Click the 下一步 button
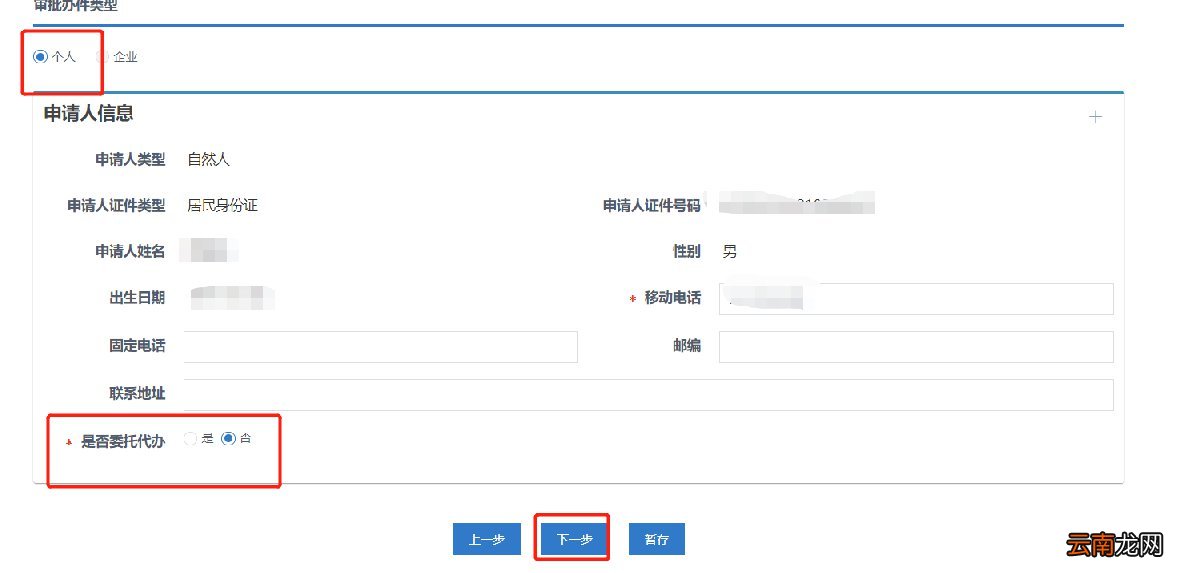Screen dimensions: 1200x573 (x=574, y=540)
